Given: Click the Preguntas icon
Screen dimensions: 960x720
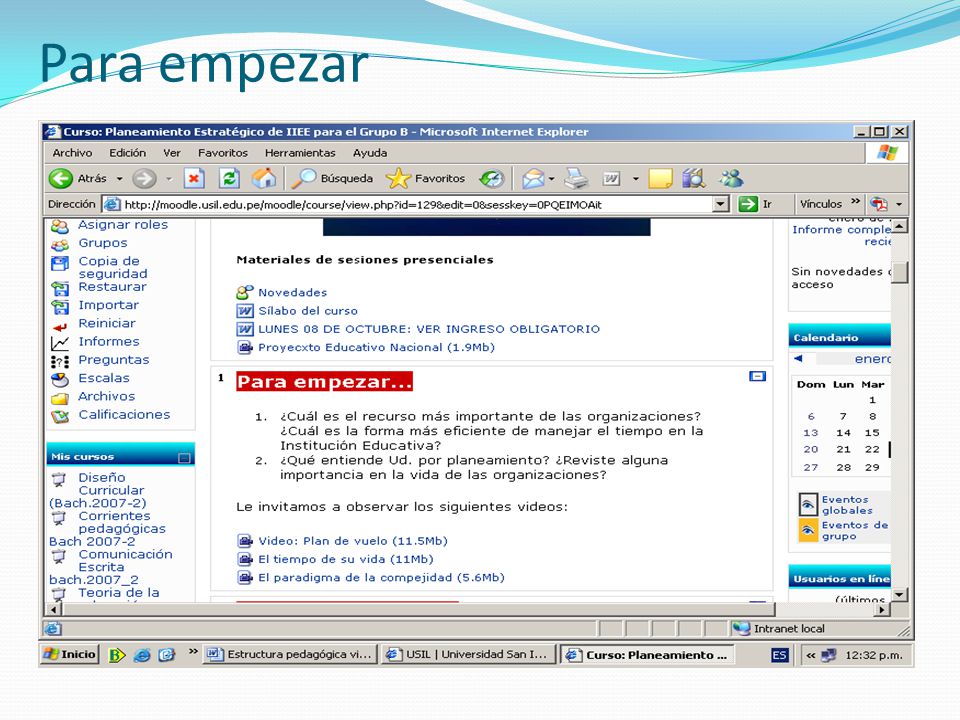Looking at the screenshot, I should coord(59,362).
